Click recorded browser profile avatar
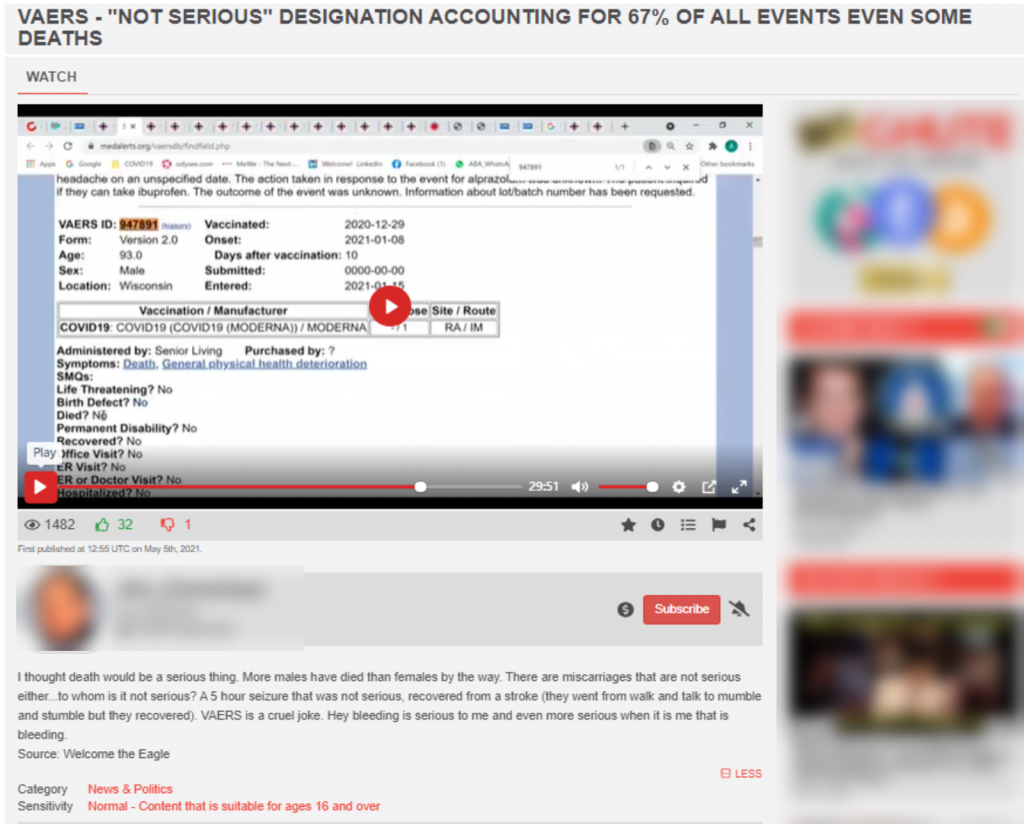The height and width of the screenshot is (824, 1024). point(731,146)
